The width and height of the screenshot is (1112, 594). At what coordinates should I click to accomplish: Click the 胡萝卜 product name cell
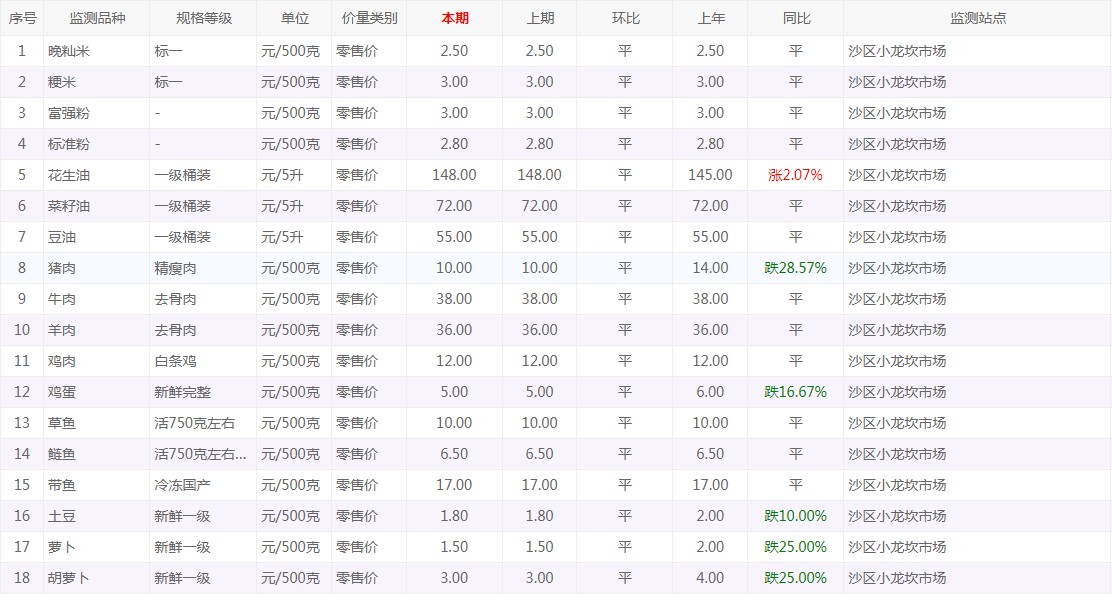(x=69, y=578)
